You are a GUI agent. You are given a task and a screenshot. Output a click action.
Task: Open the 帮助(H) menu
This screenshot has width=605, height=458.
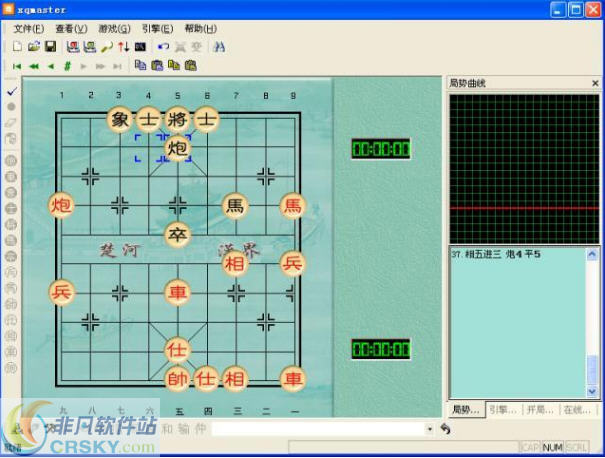(201, 29)
